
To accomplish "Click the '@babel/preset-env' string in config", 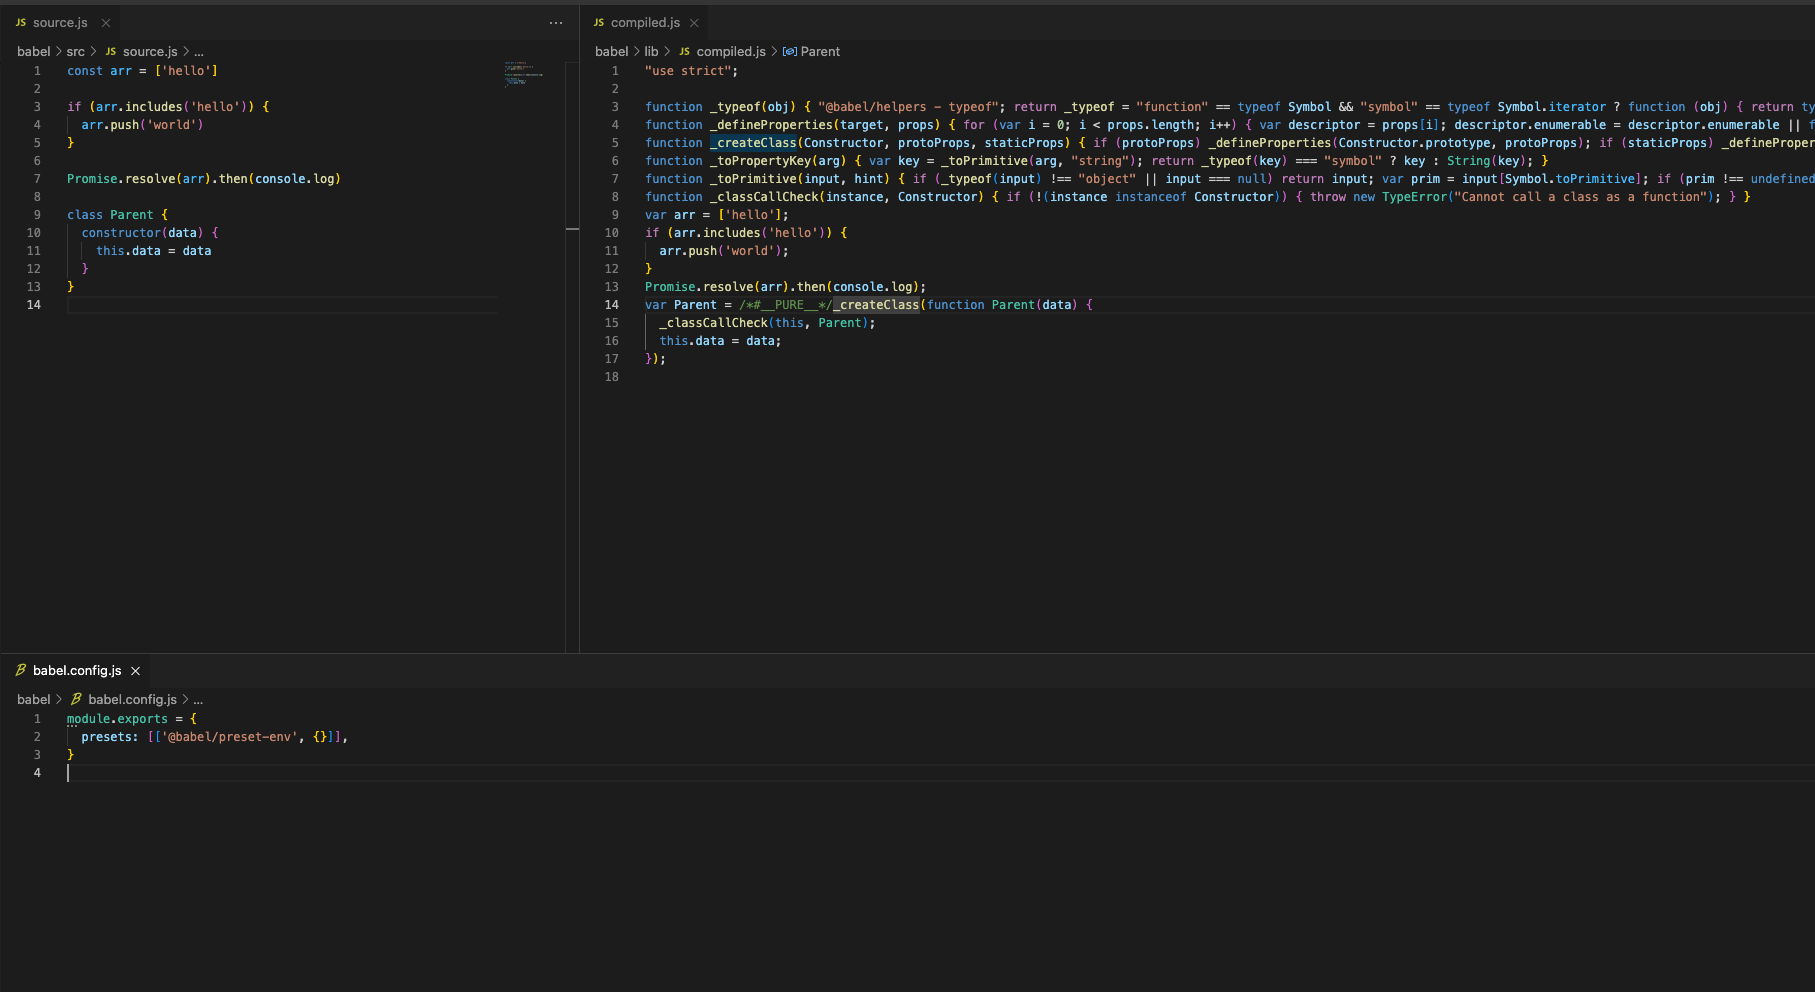I will point(229,737).
